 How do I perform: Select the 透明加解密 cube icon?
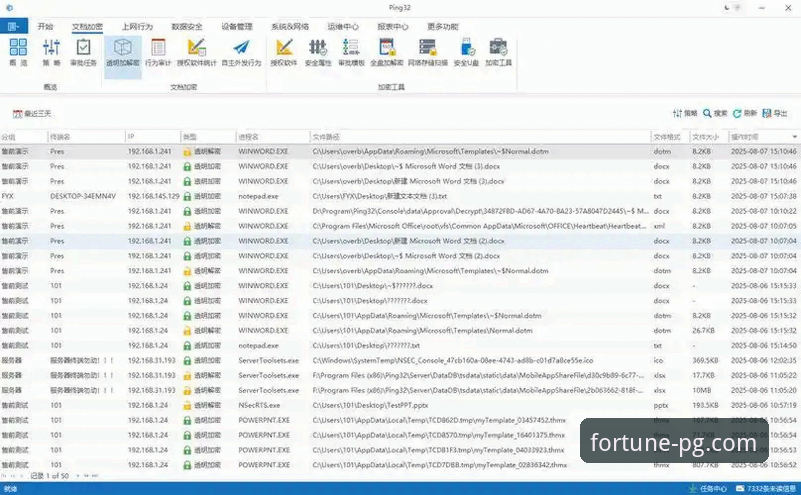coord(123,51)
